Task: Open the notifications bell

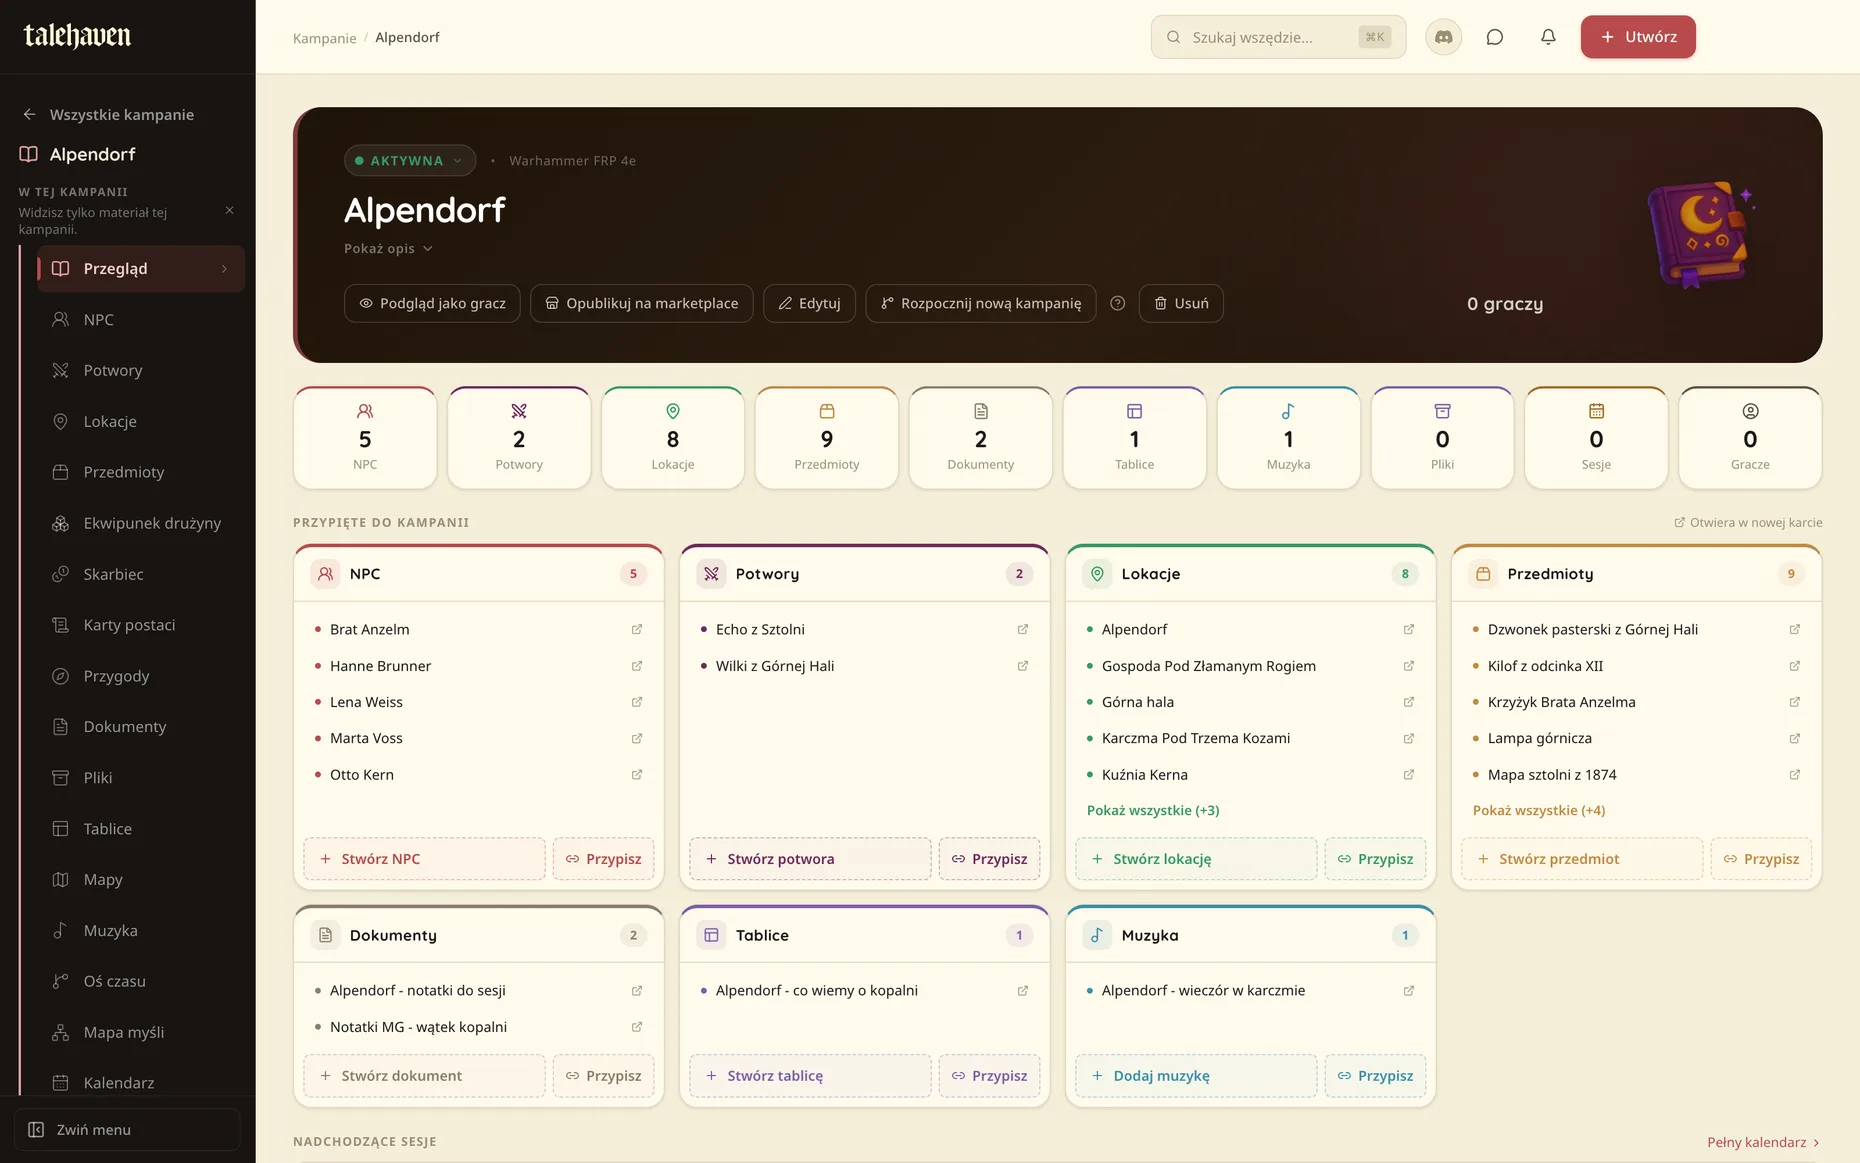Action: [x=1548, y=37]
